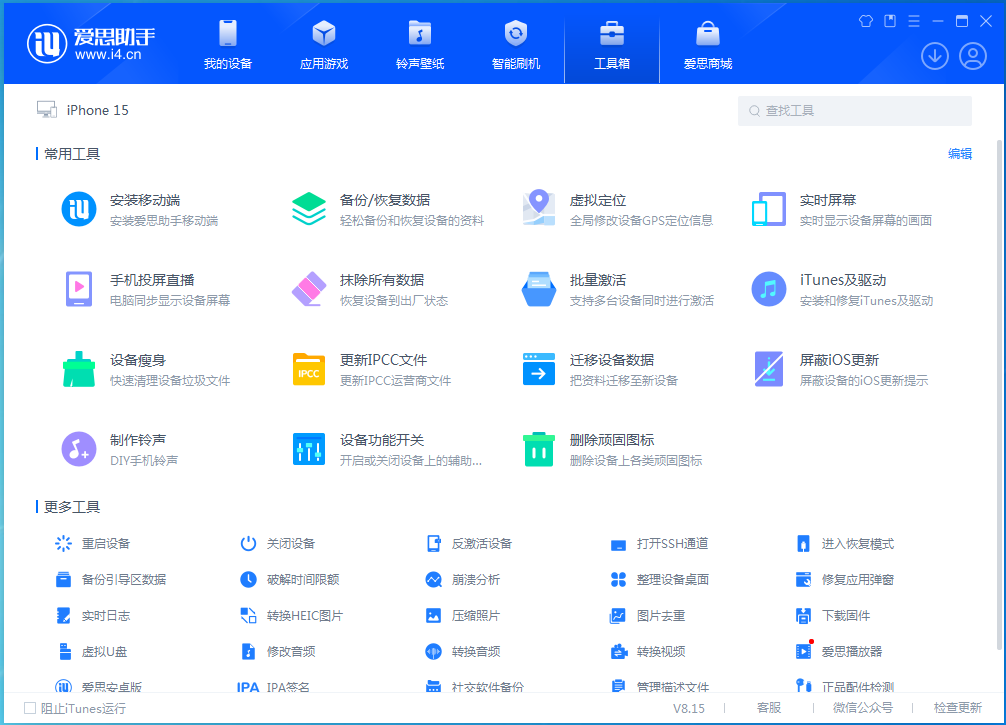1006x725 pixels.
Task: Open the 智能刷机 tab
Action: point(516,44)
